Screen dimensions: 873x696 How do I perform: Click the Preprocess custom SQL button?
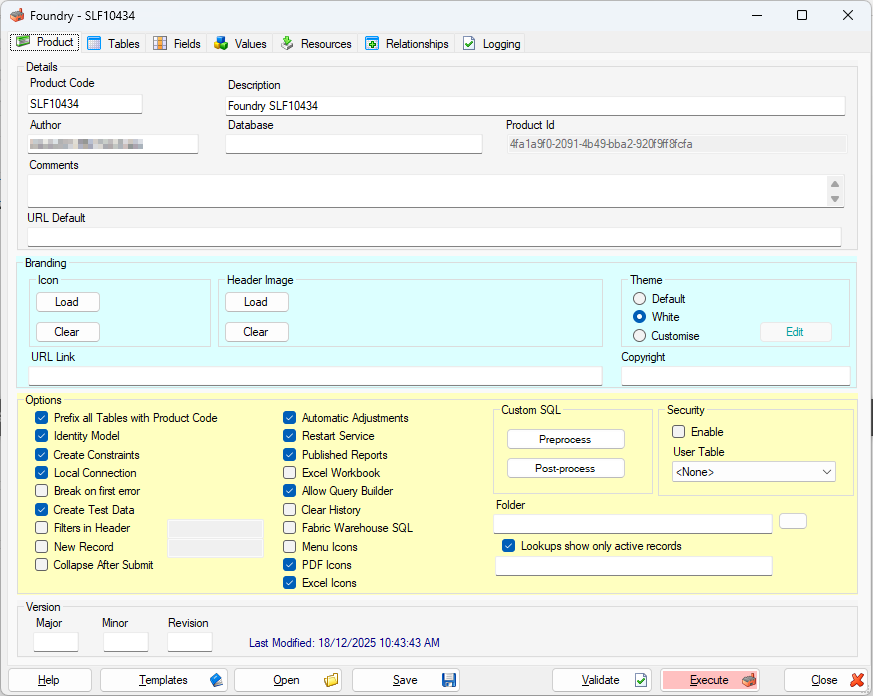(x=566, y=439)
